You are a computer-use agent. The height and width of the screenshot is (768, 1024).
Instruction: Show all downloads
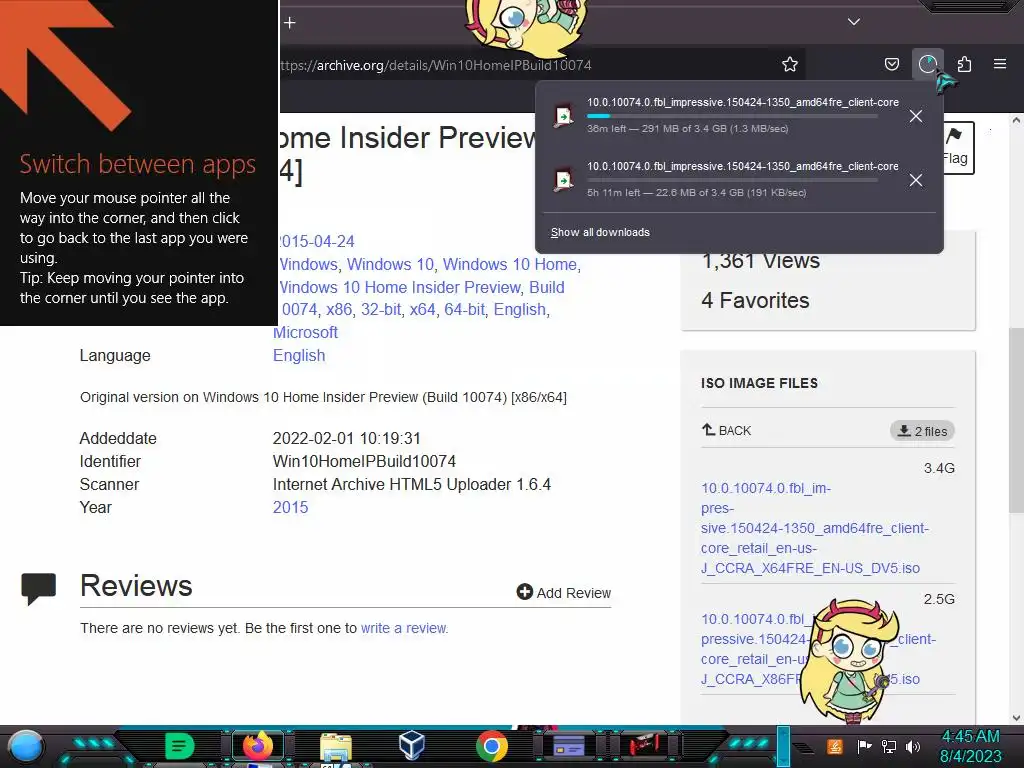(600, 232)
